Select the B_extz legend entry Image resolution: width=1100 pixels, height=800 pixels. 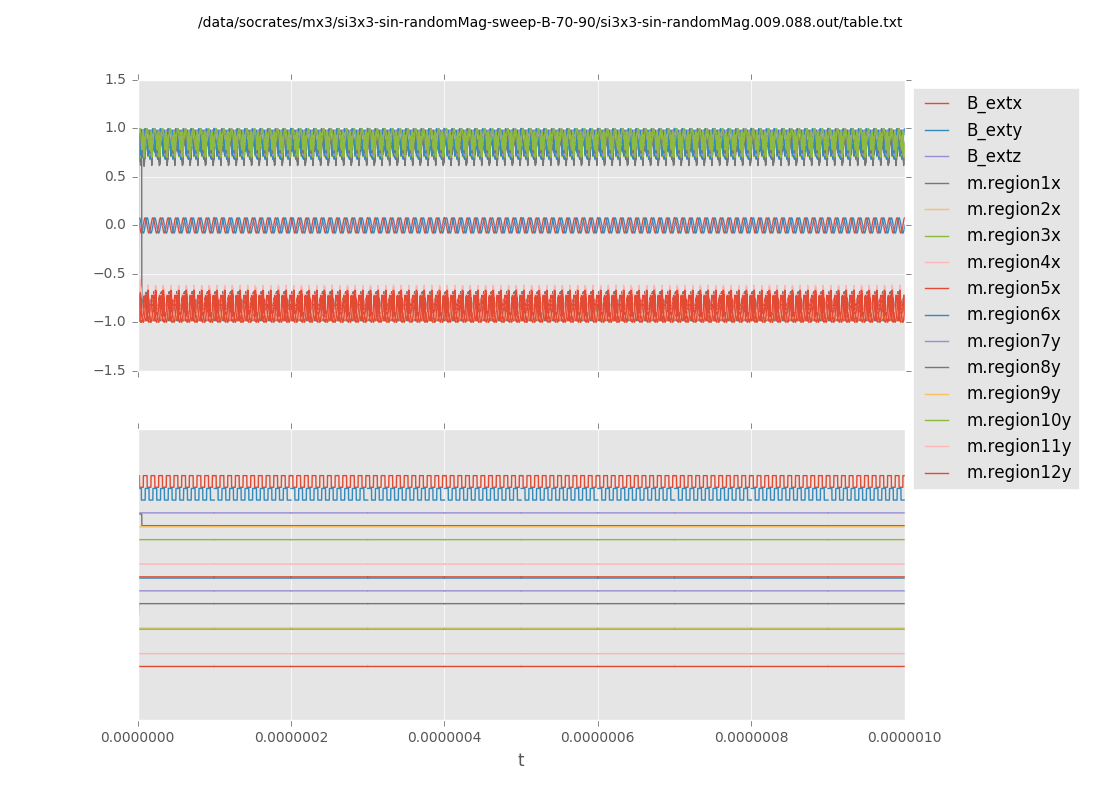(993, 156)
